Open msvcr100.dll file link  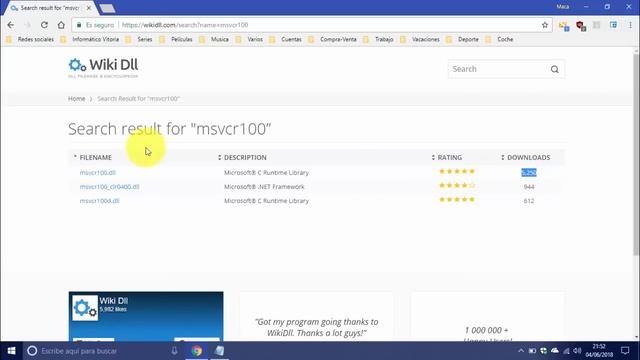click(x=98, y=173)
